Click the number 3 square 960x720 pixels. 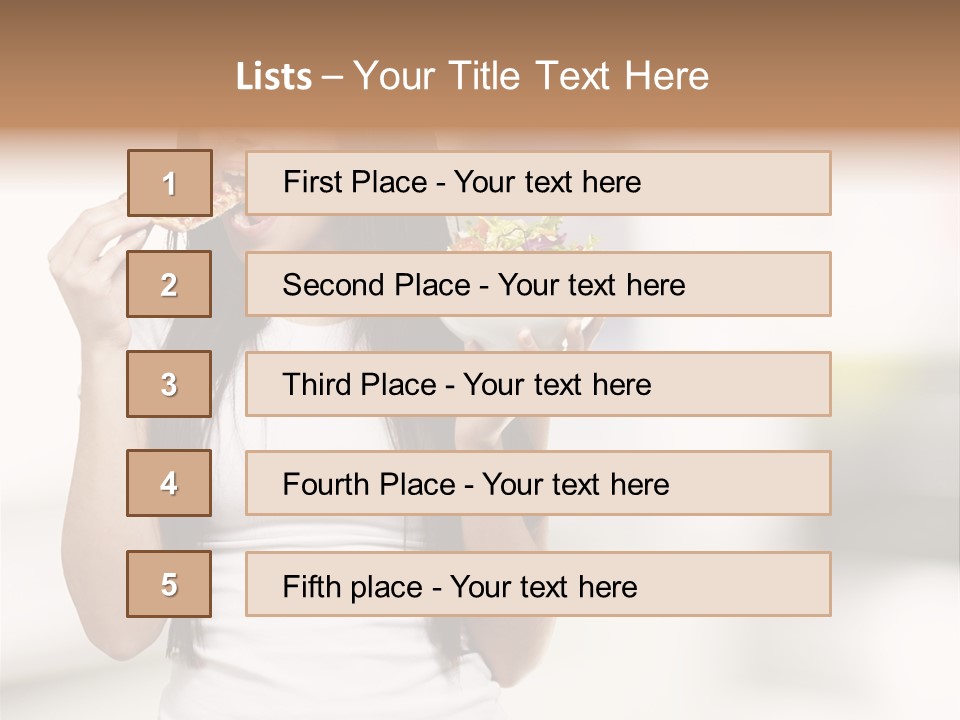(169, 384)
